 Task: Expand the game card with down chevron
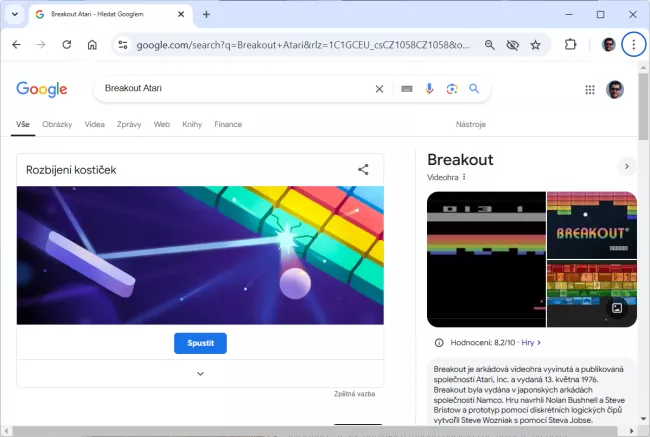pos(200,374)
